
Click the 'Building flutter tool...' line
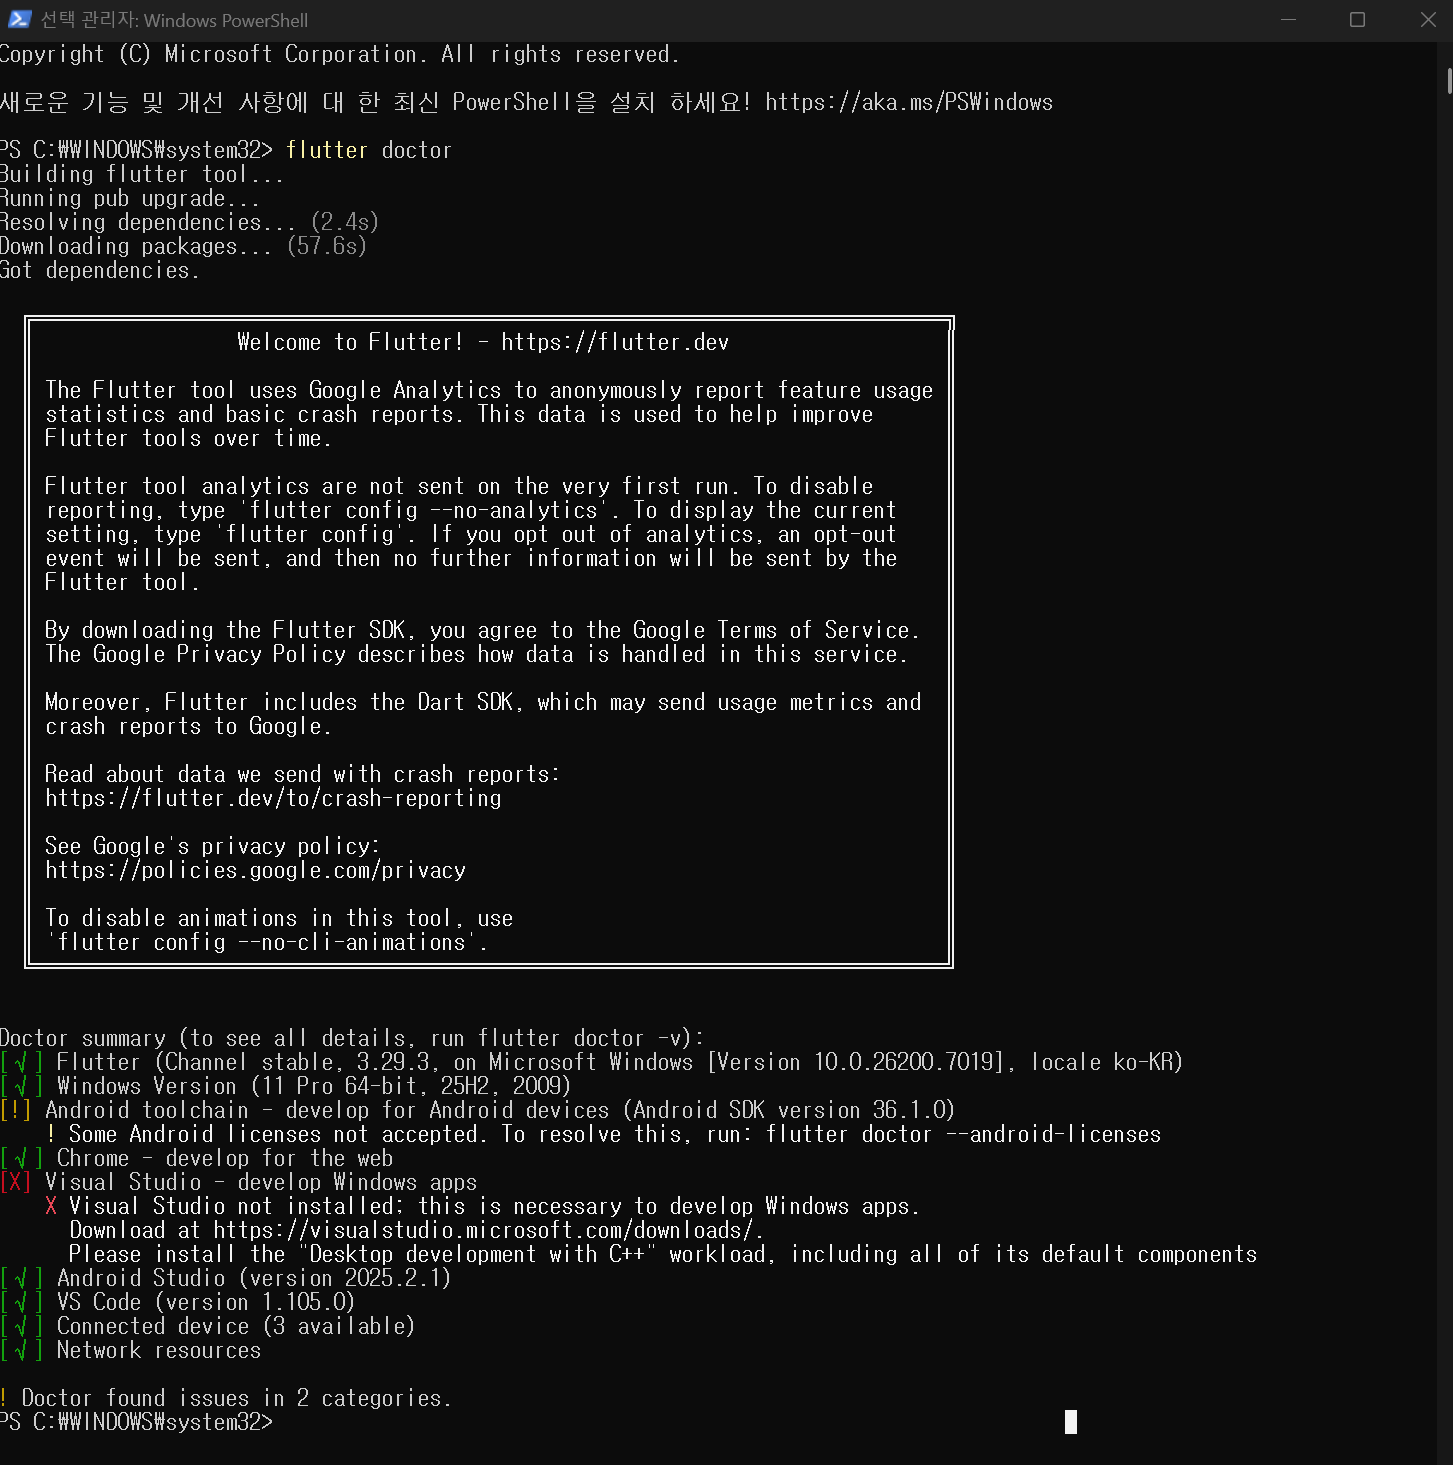click(142, 174)
